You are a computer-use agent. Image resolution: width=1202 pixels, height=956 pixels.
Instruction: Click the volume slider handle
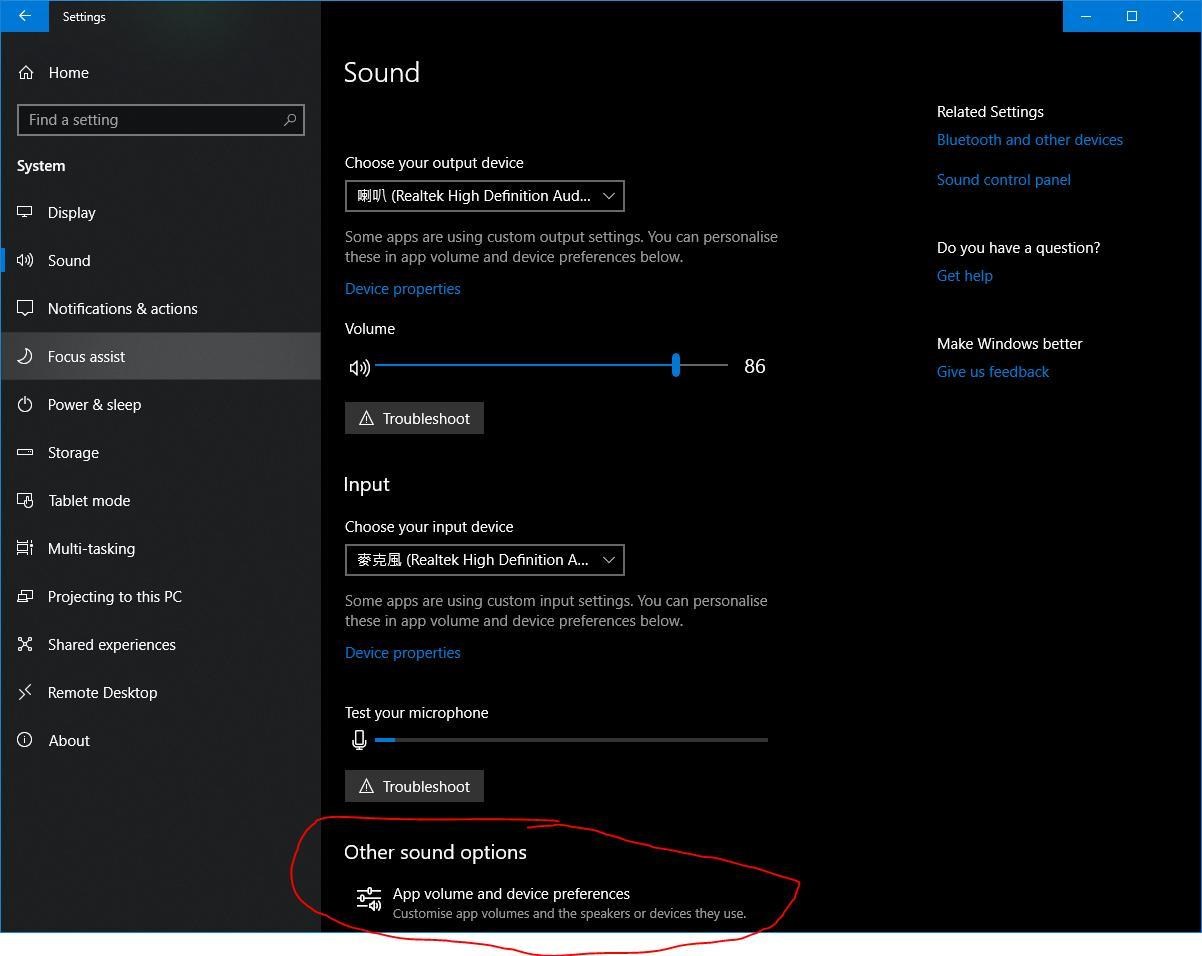coord(676,366)
